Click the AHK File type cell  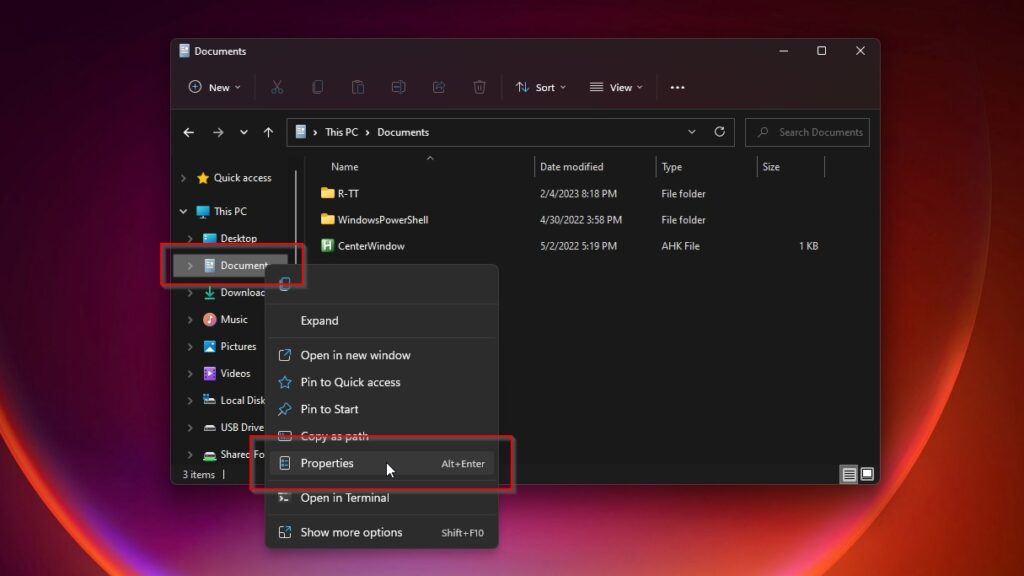click(x=680, y=246)
